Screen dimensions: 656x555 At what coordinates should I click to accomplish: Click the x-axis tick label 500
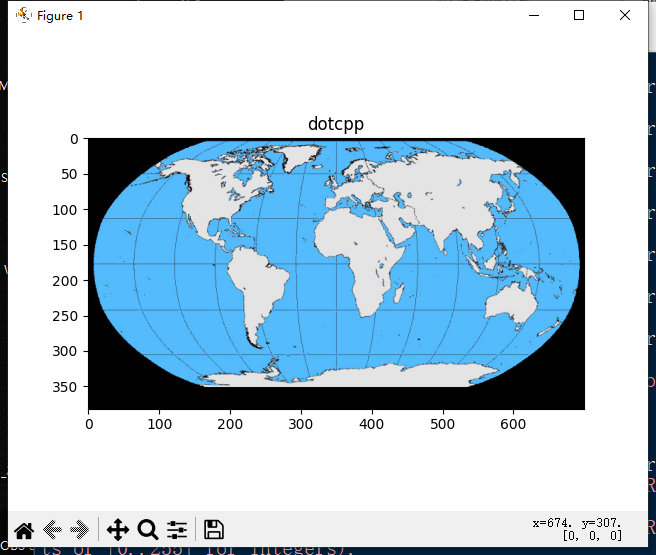click(442, 425)
